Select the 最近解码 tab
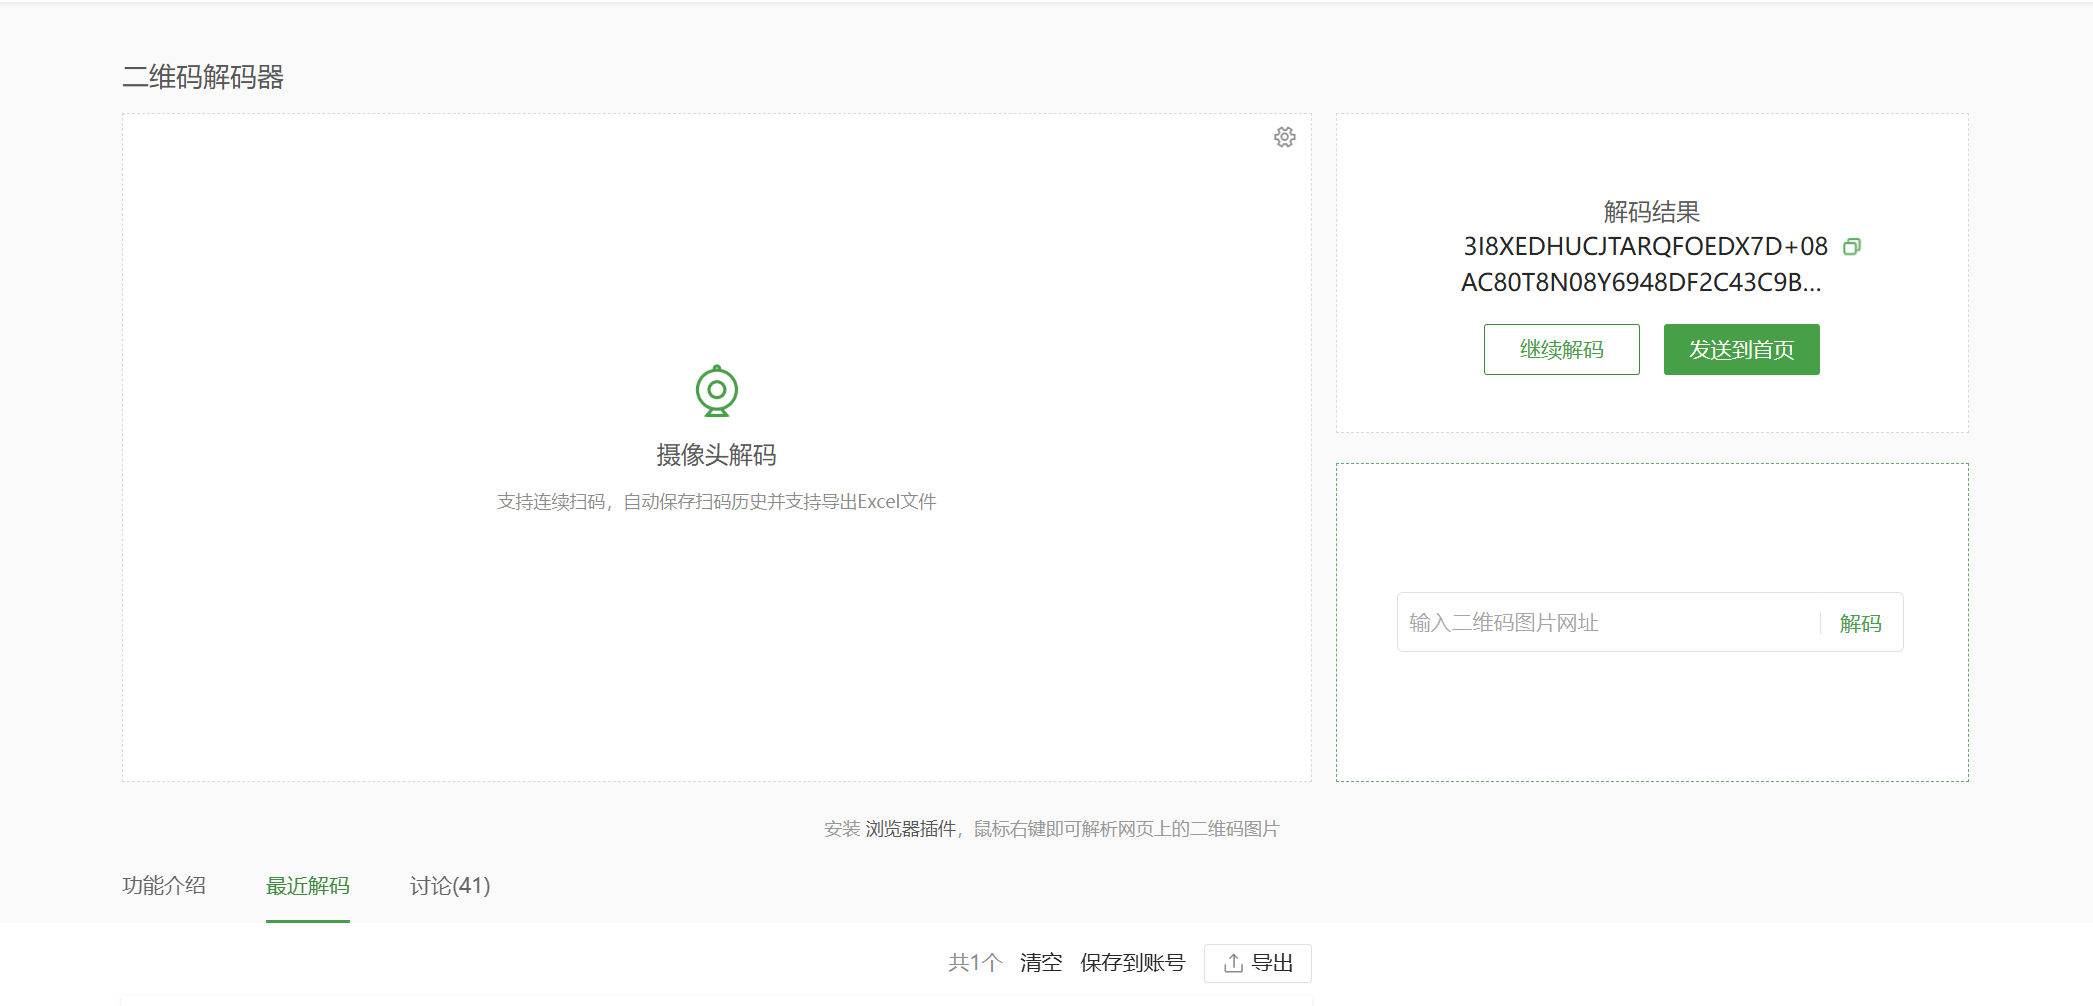 [x=307, y=885]
